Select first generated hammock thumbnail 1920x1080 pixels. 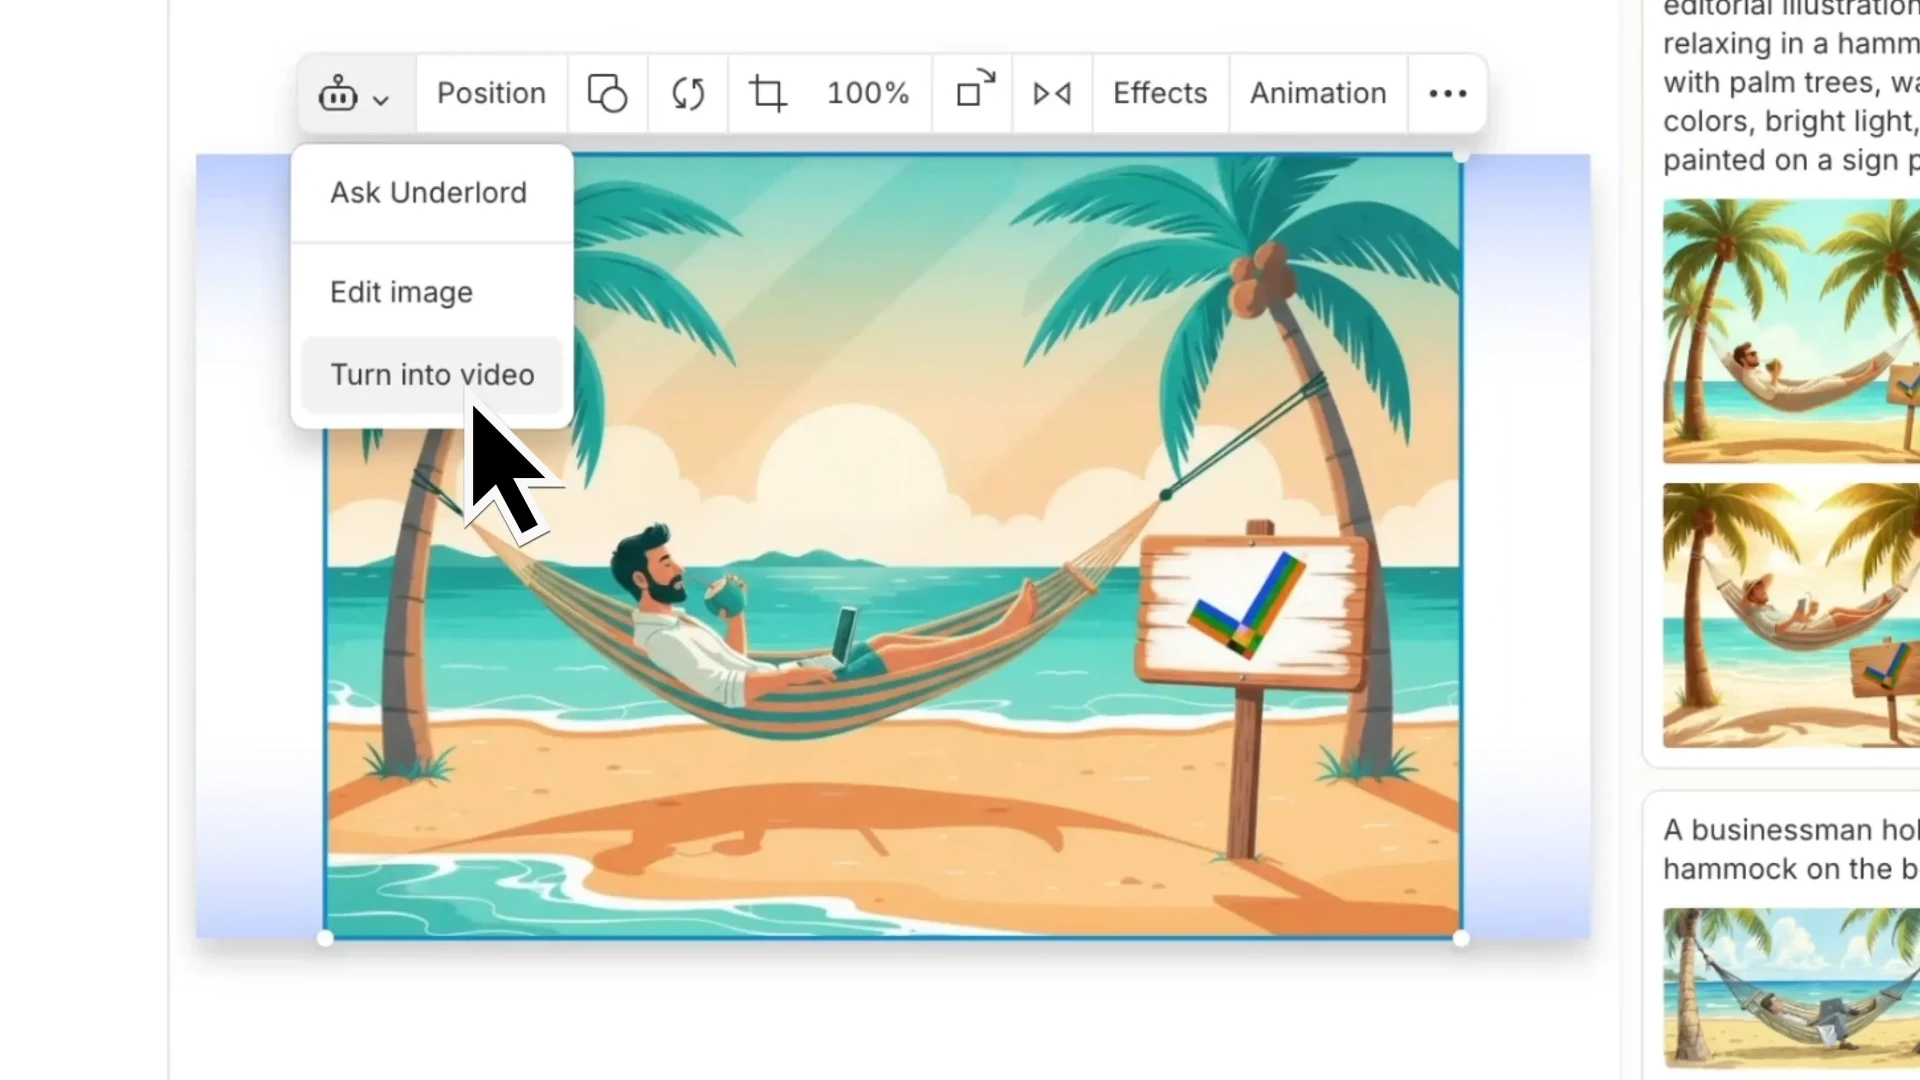point(1790,331)
